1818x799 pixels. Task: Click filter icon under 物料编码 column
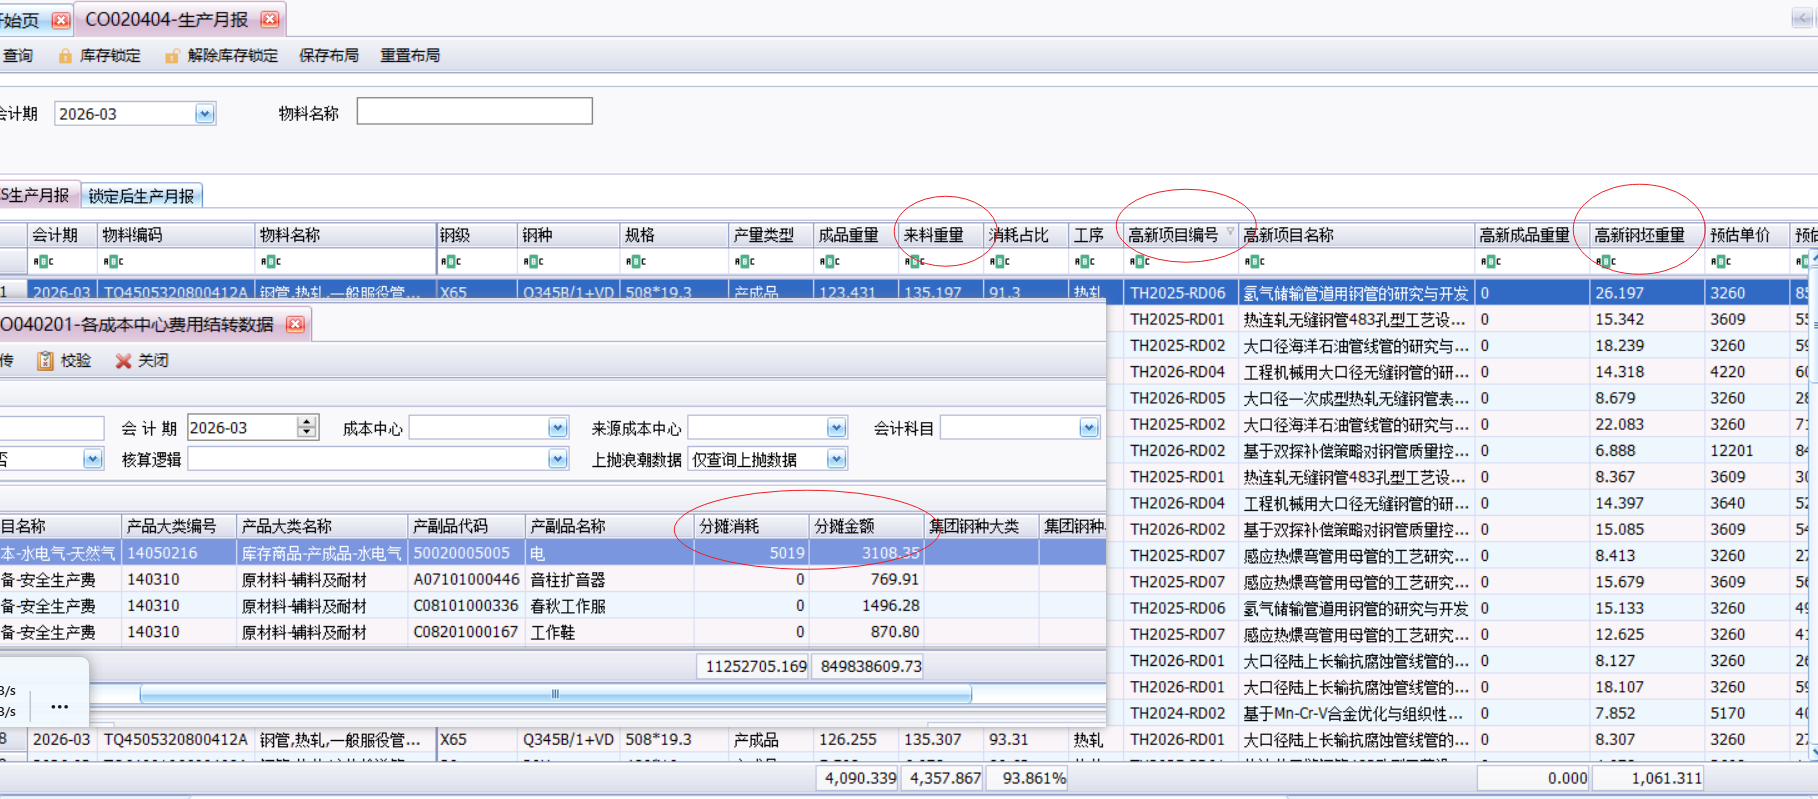(113, 262)
